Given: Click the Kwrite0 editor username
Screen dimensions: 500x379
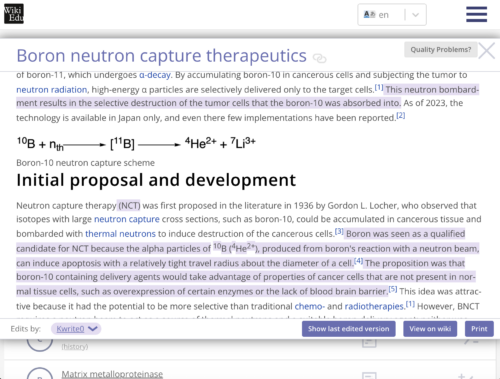Looking at the screenshot, I should [x=70, y=329].
